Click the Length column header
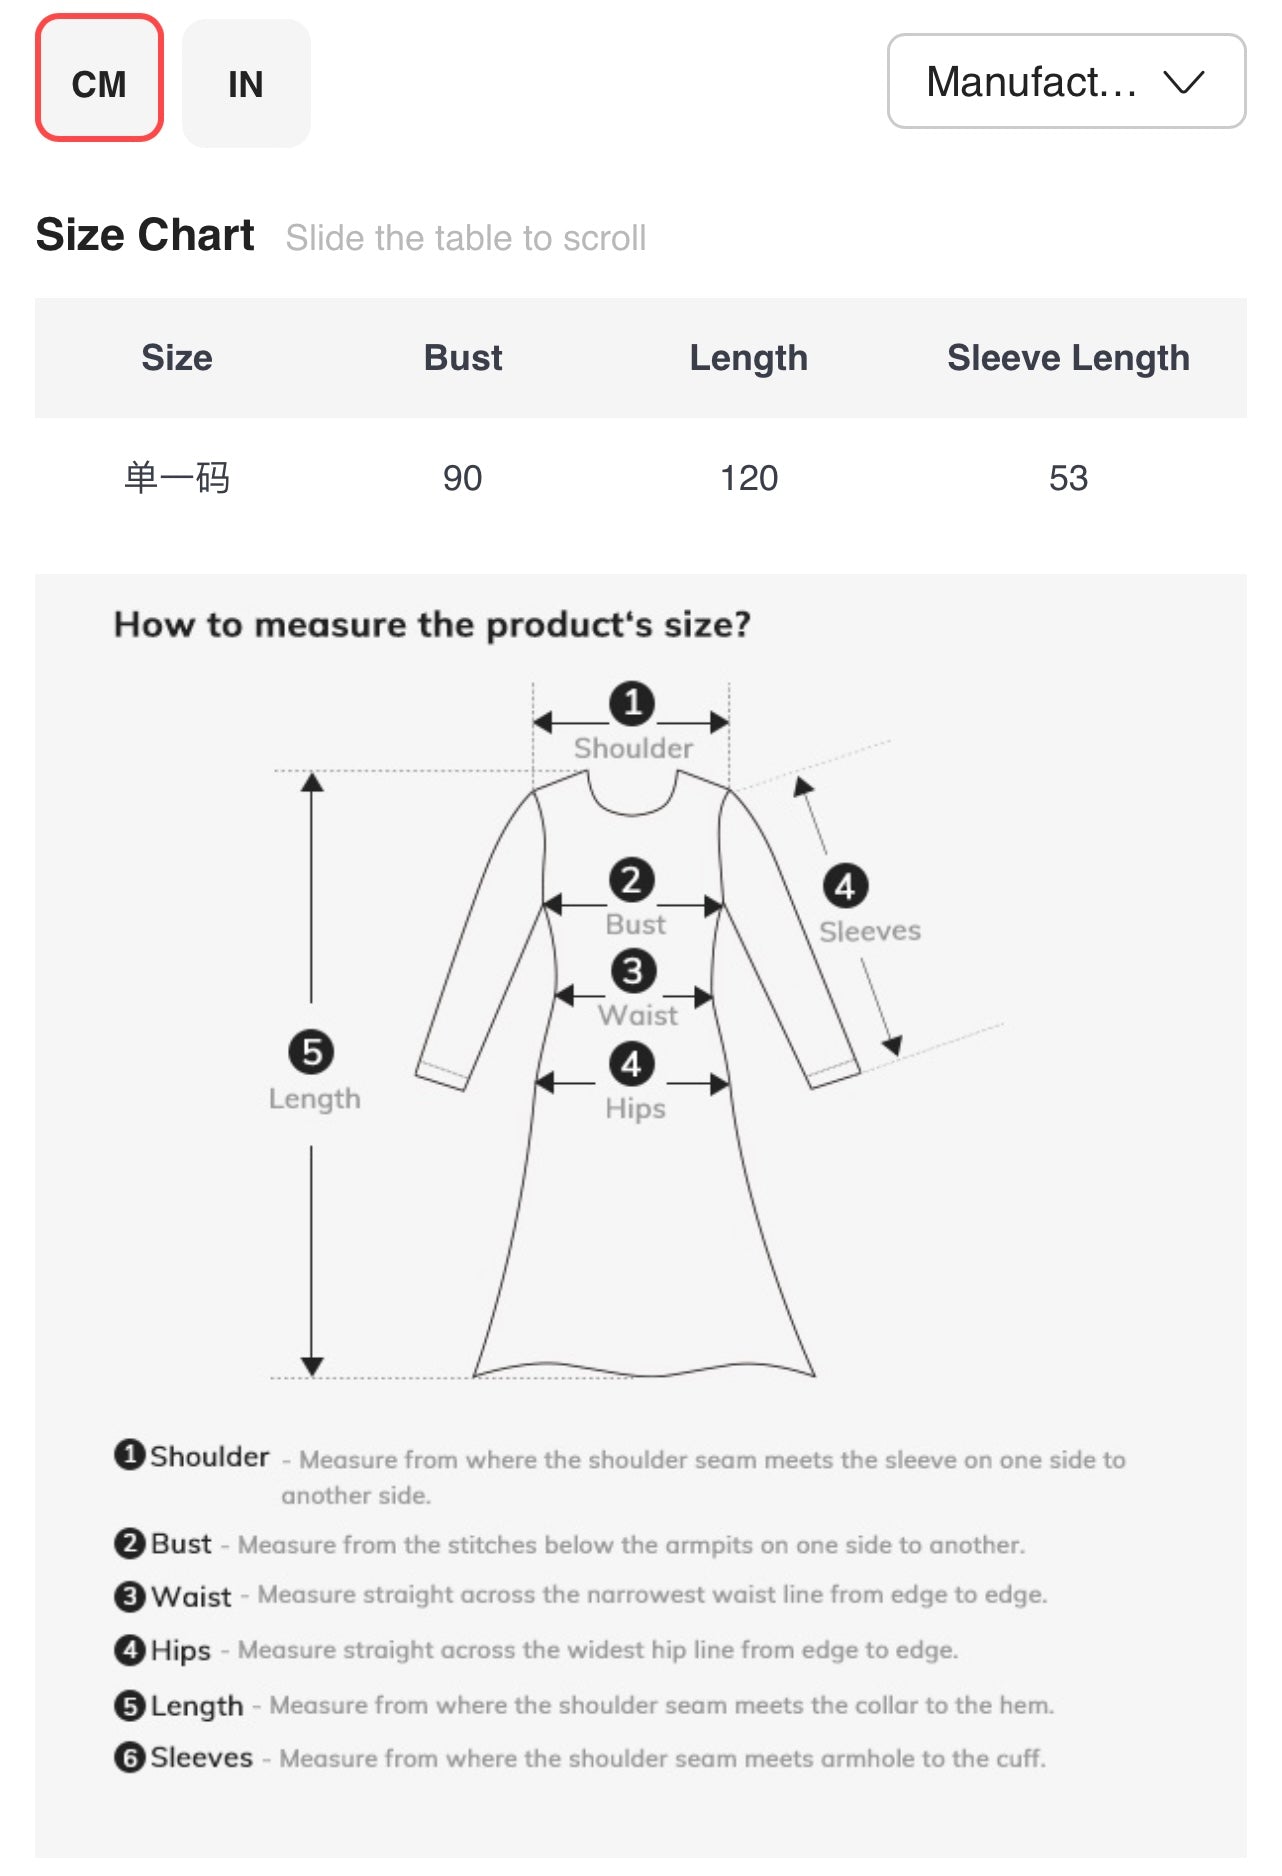This screenshot has width=1282, height=1876. pos(749,358)
